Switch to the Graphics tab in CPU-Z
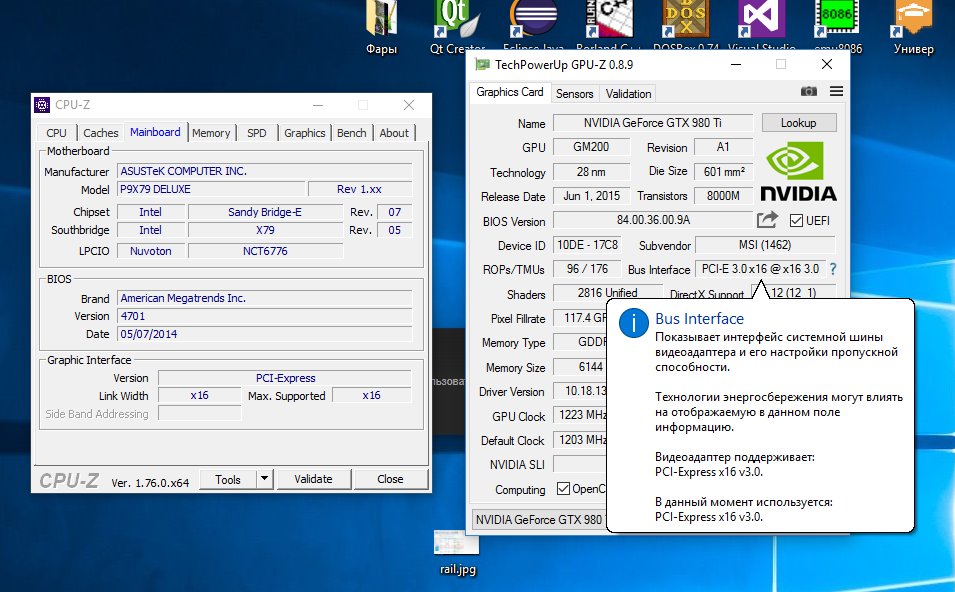The image size is (955, 592). (x=305, y=133)
